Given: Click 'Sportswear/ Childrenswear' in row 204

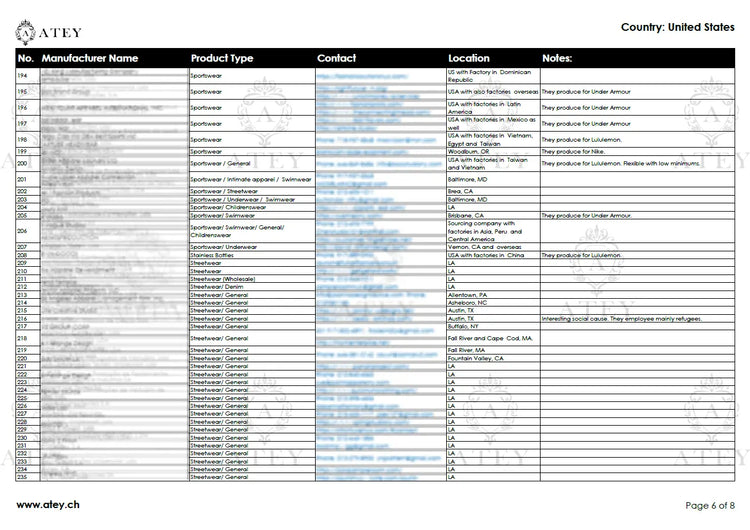Looking at the screenshot, I should tap(228, 207).
